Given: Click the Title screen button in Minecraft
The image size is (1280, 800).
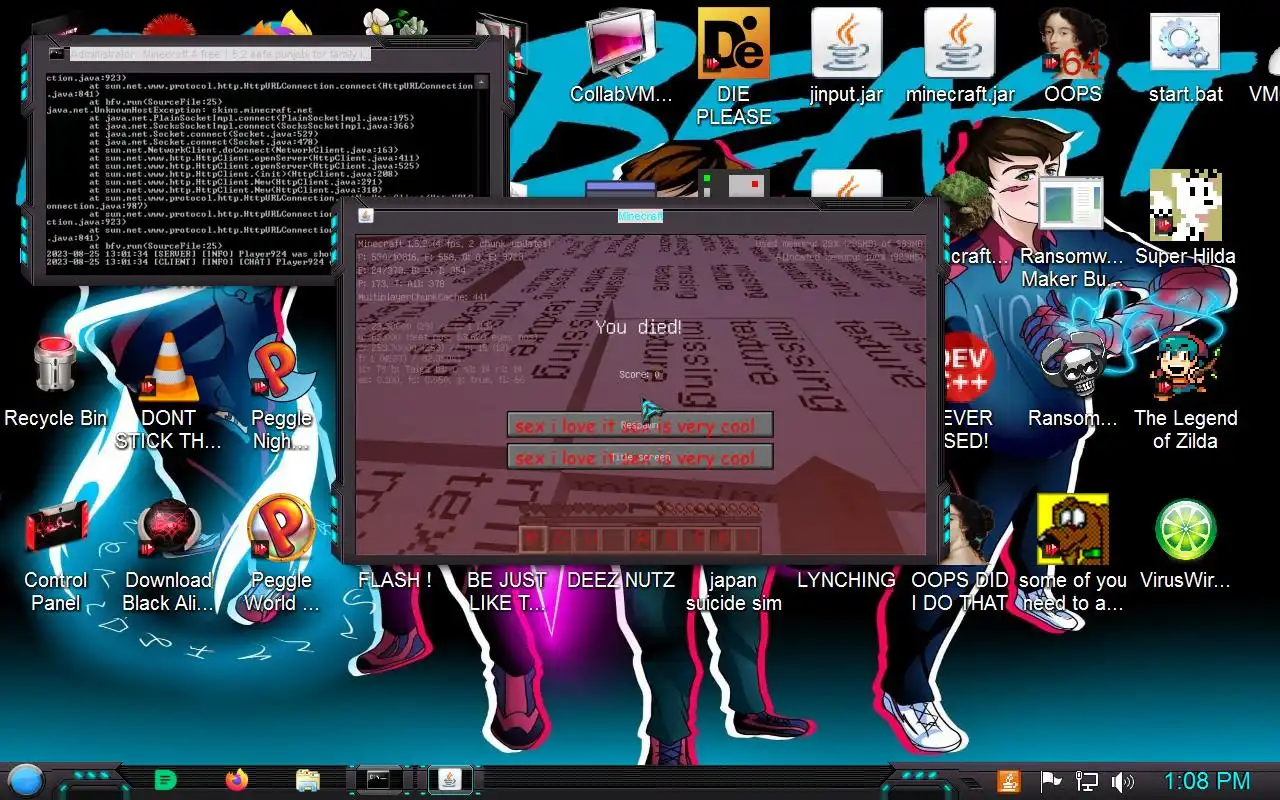Looking at the screenshot, I should 640,457.
